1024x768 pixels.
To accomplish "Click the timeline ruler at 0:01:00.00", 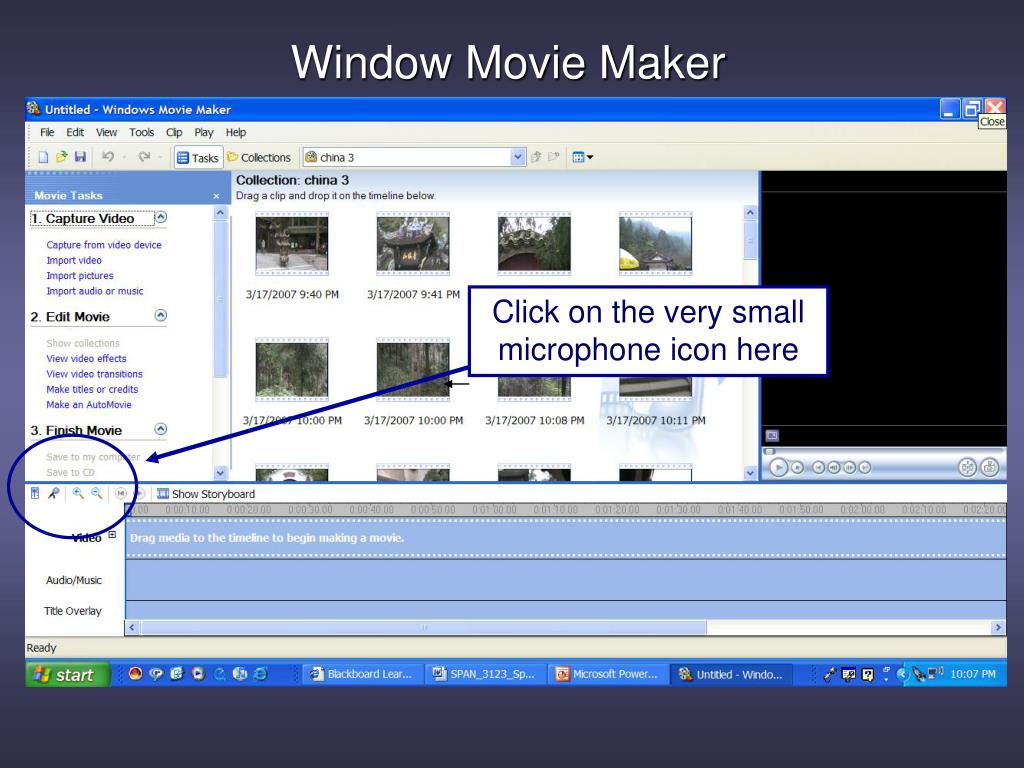I will (494, 509).
